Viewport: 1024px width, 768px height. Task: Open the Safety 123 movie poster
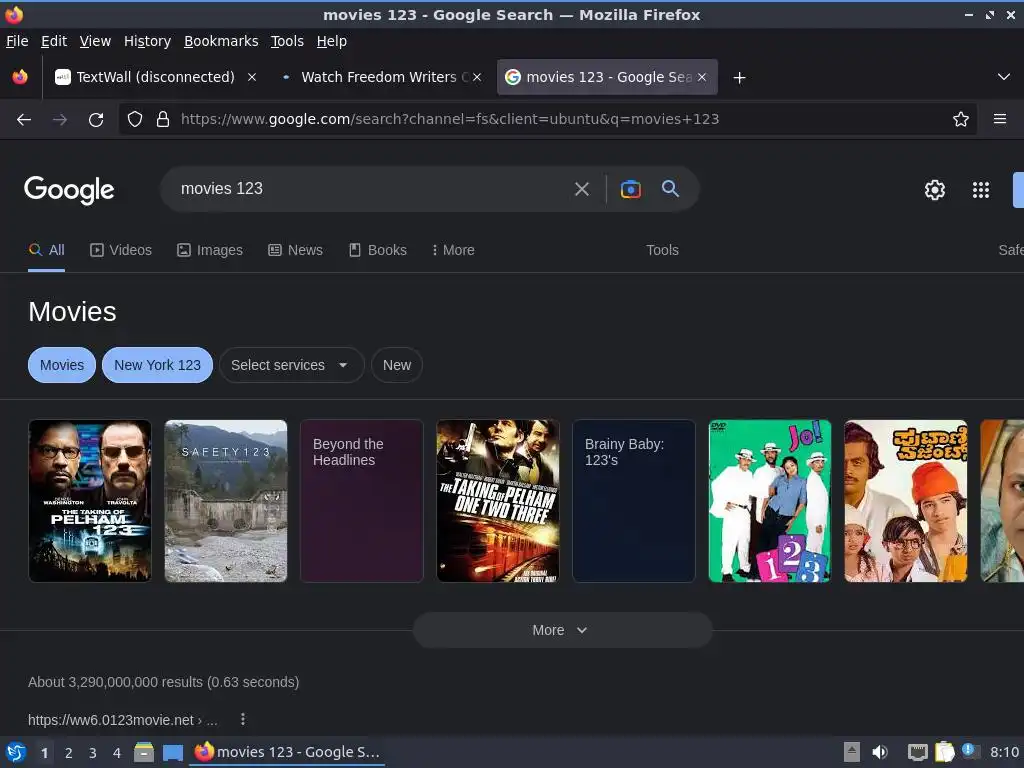pyautogui.click(x=226, y=501)
